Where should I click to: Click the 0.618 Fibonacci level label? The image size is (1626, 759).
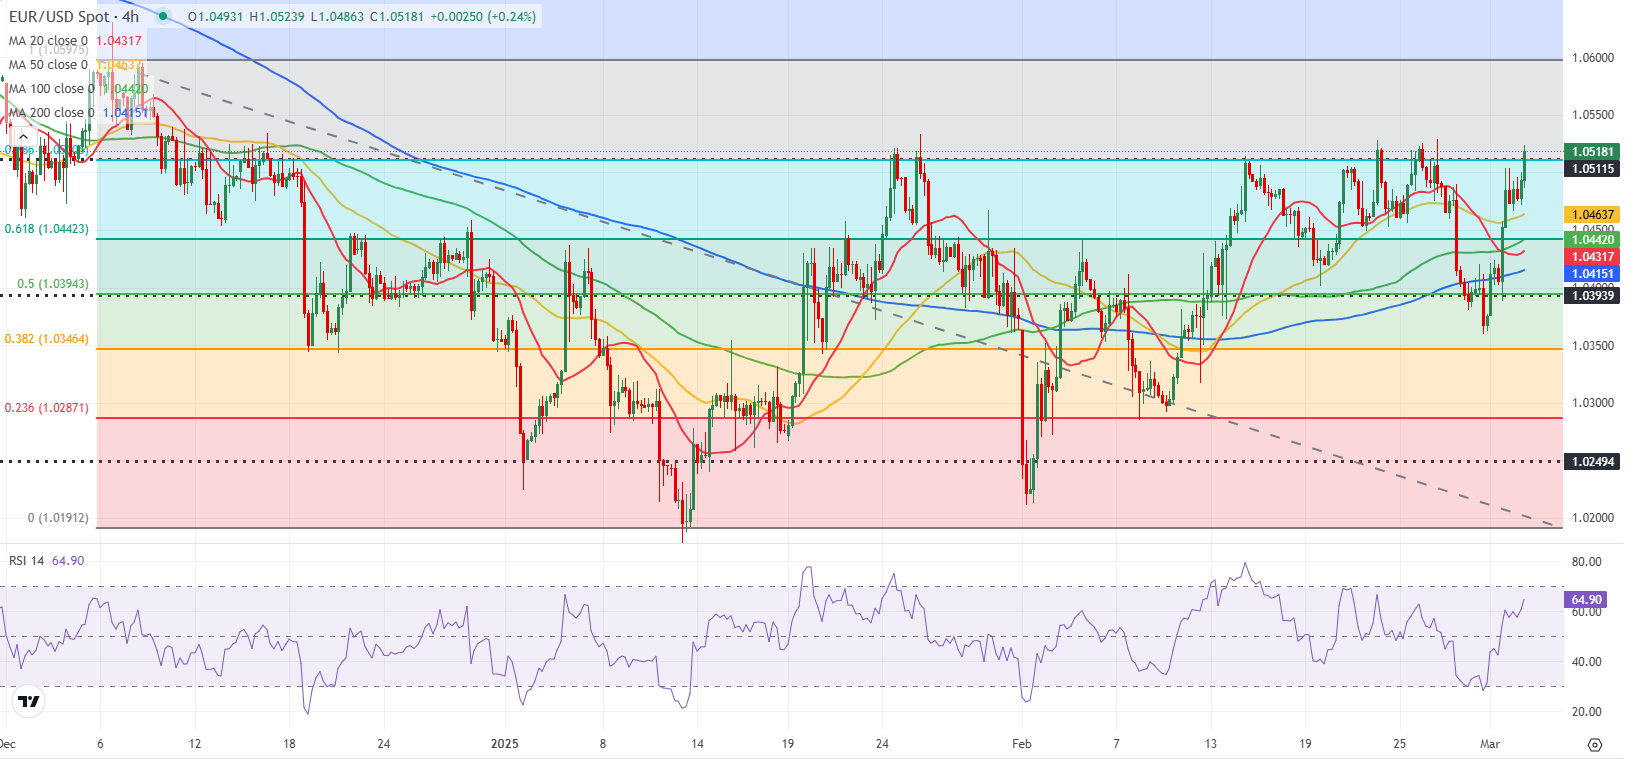coord(46,229)
